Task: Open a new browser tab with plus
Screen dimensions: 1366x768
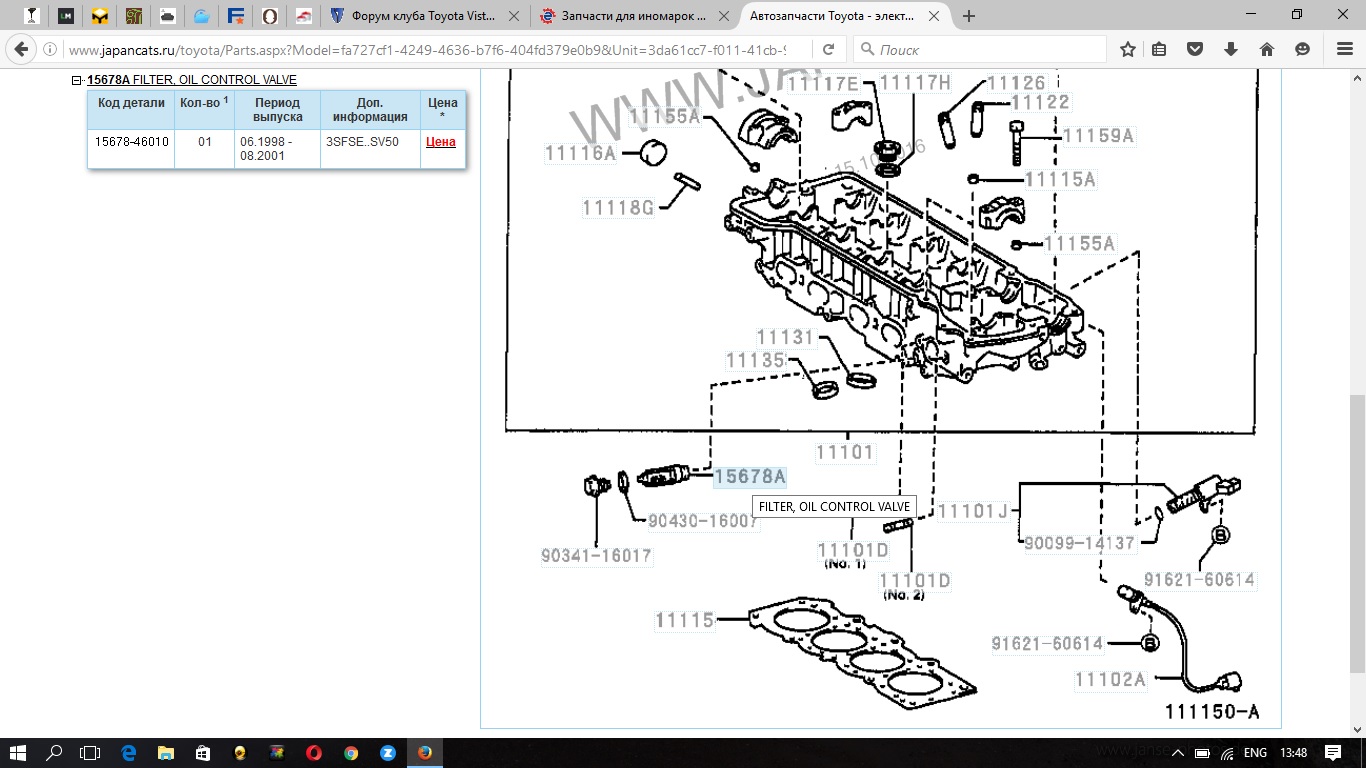Action: 968,16
